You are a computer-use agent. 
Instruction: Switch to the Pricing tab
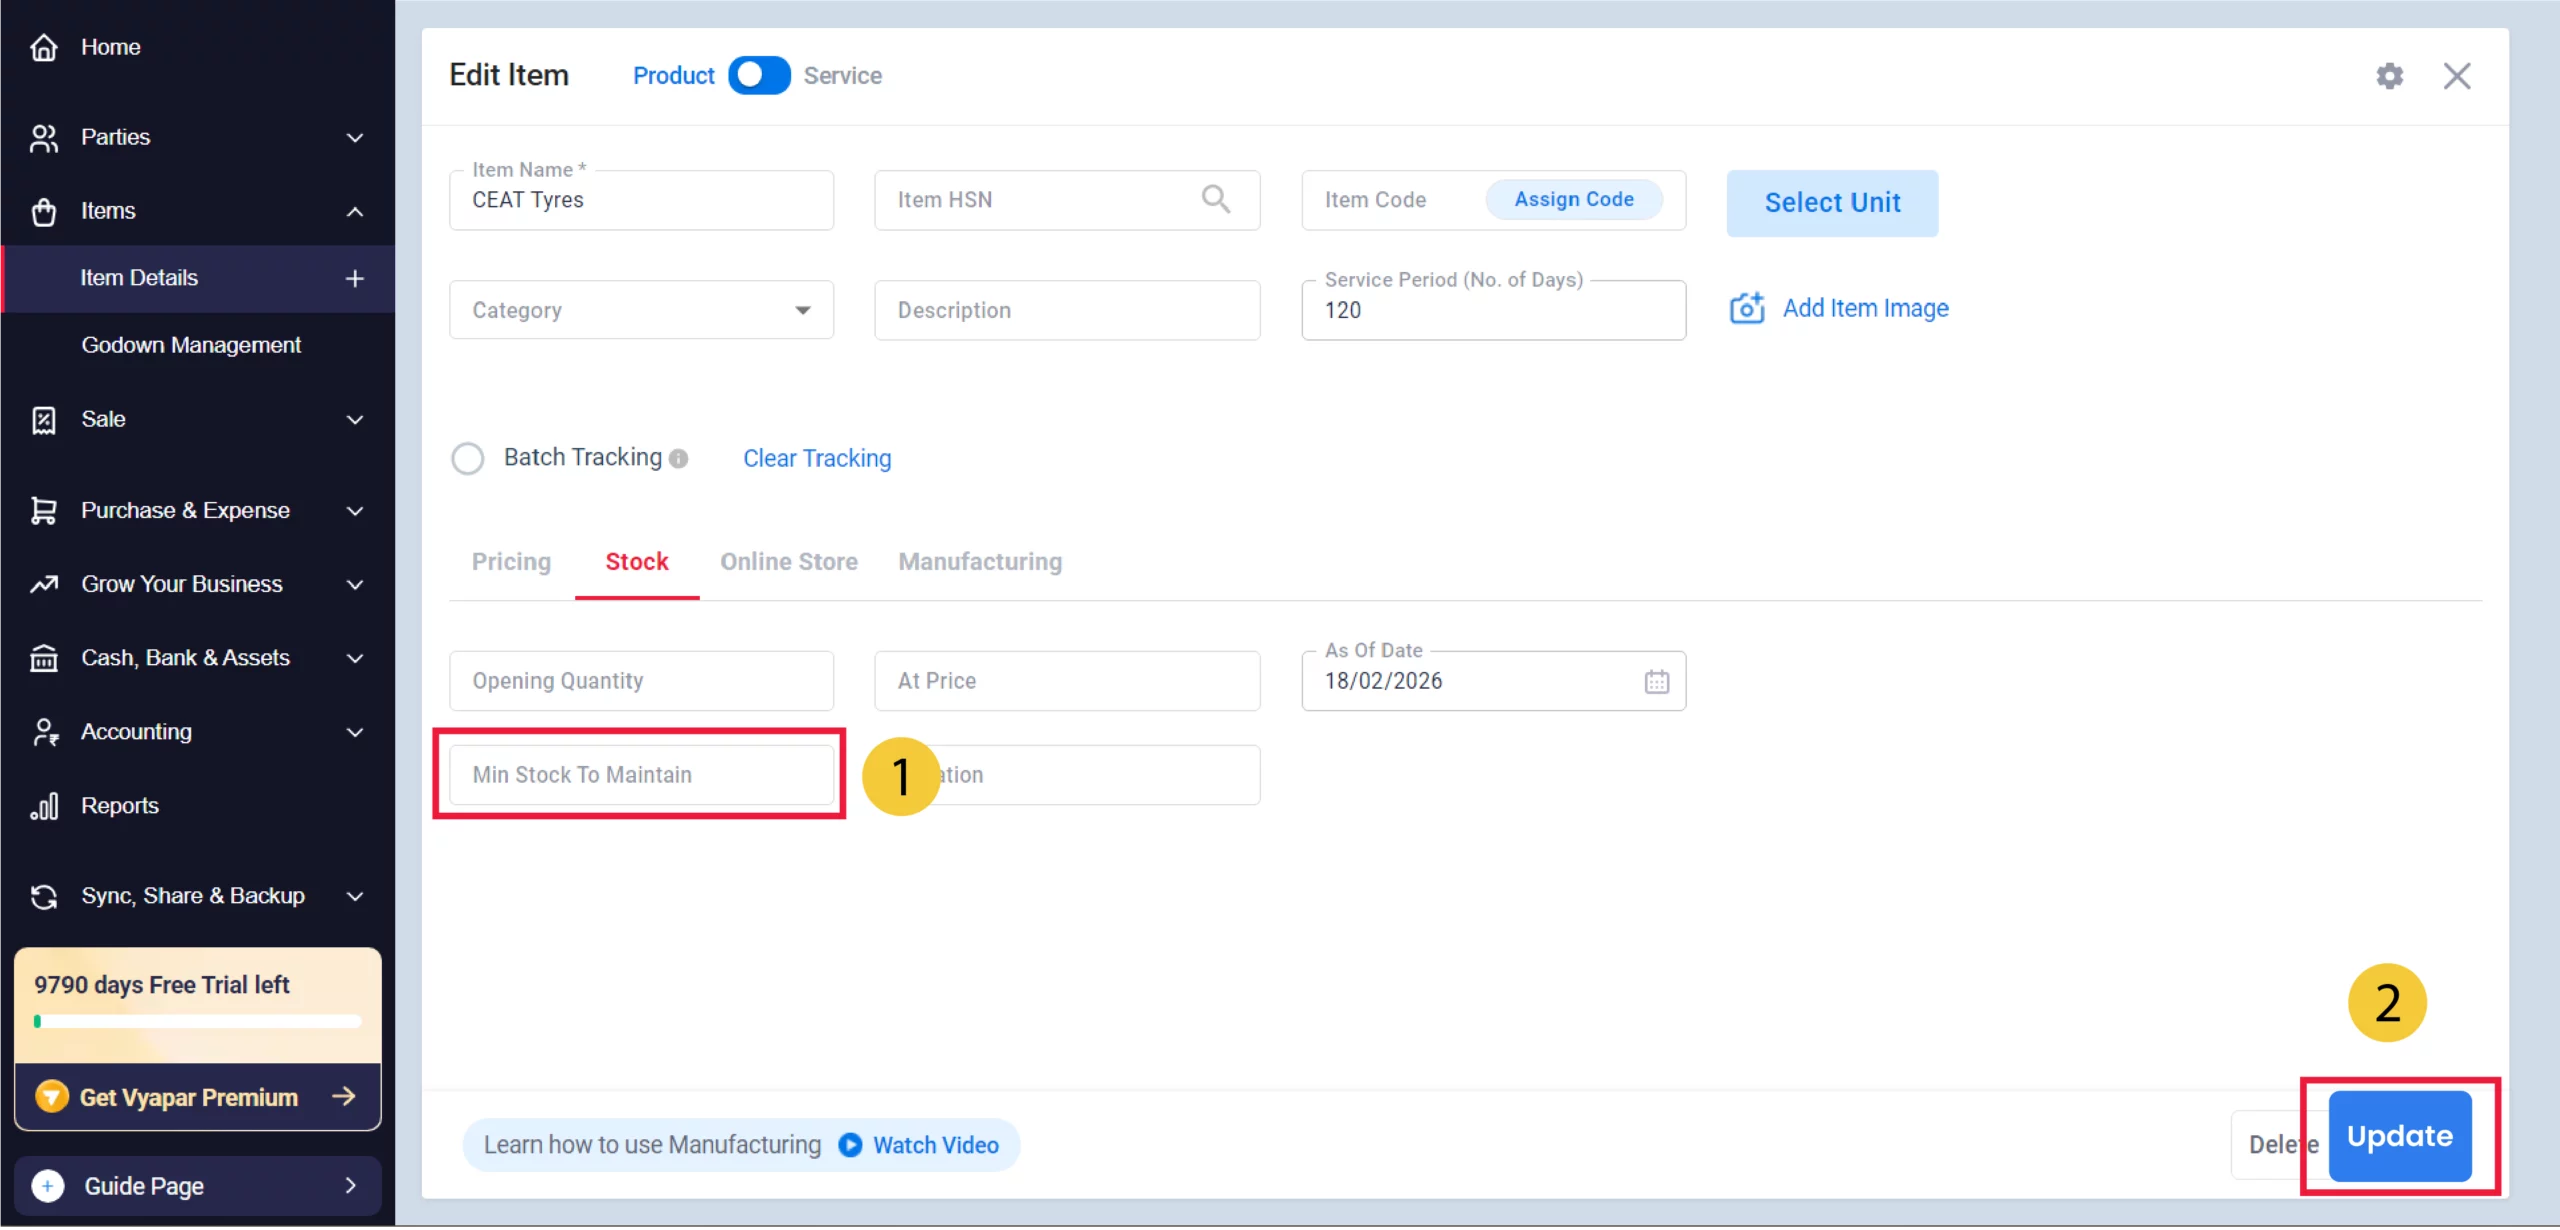511,562
